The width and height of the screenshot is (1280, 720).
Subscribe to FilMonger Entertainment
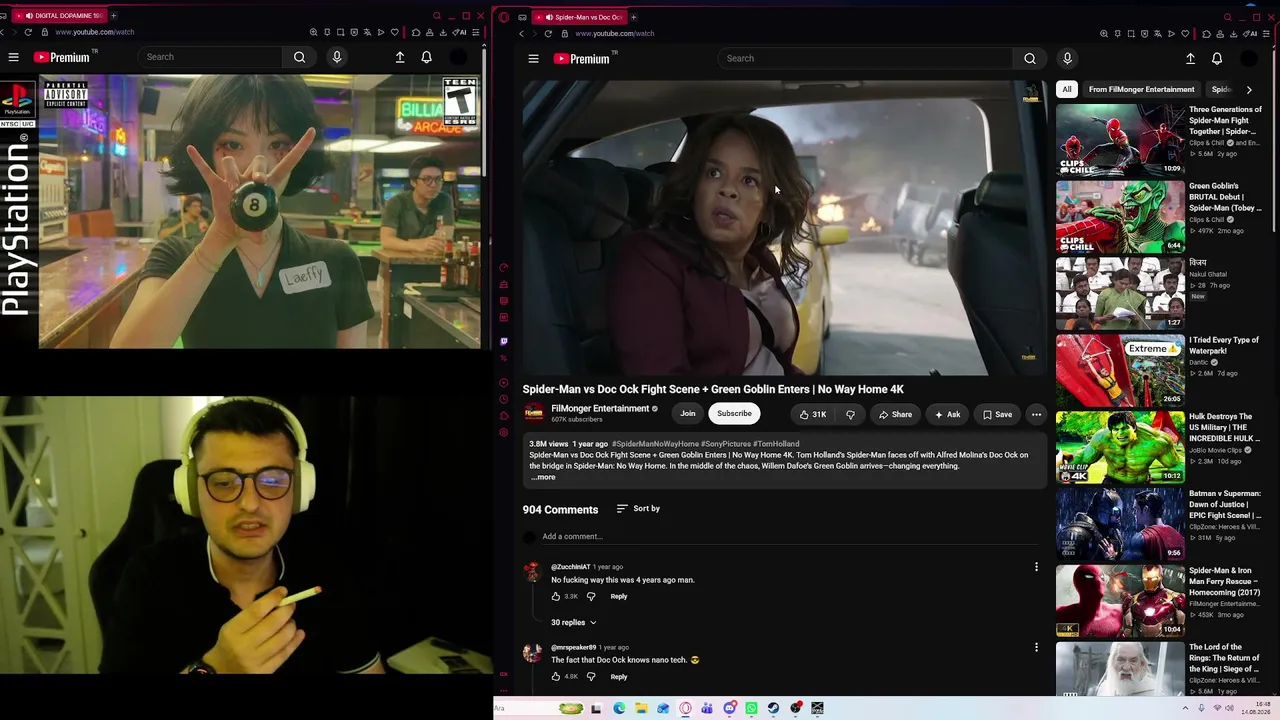734,414
